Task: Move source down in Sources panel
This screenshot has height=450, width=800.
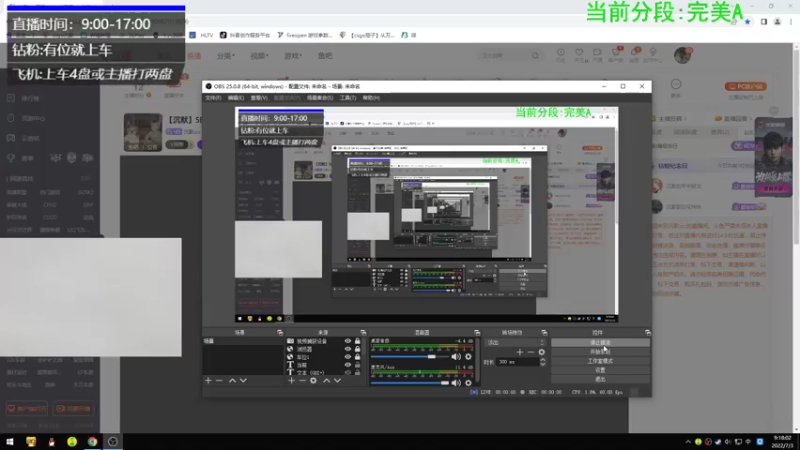Action: click(x=338, y=381)
